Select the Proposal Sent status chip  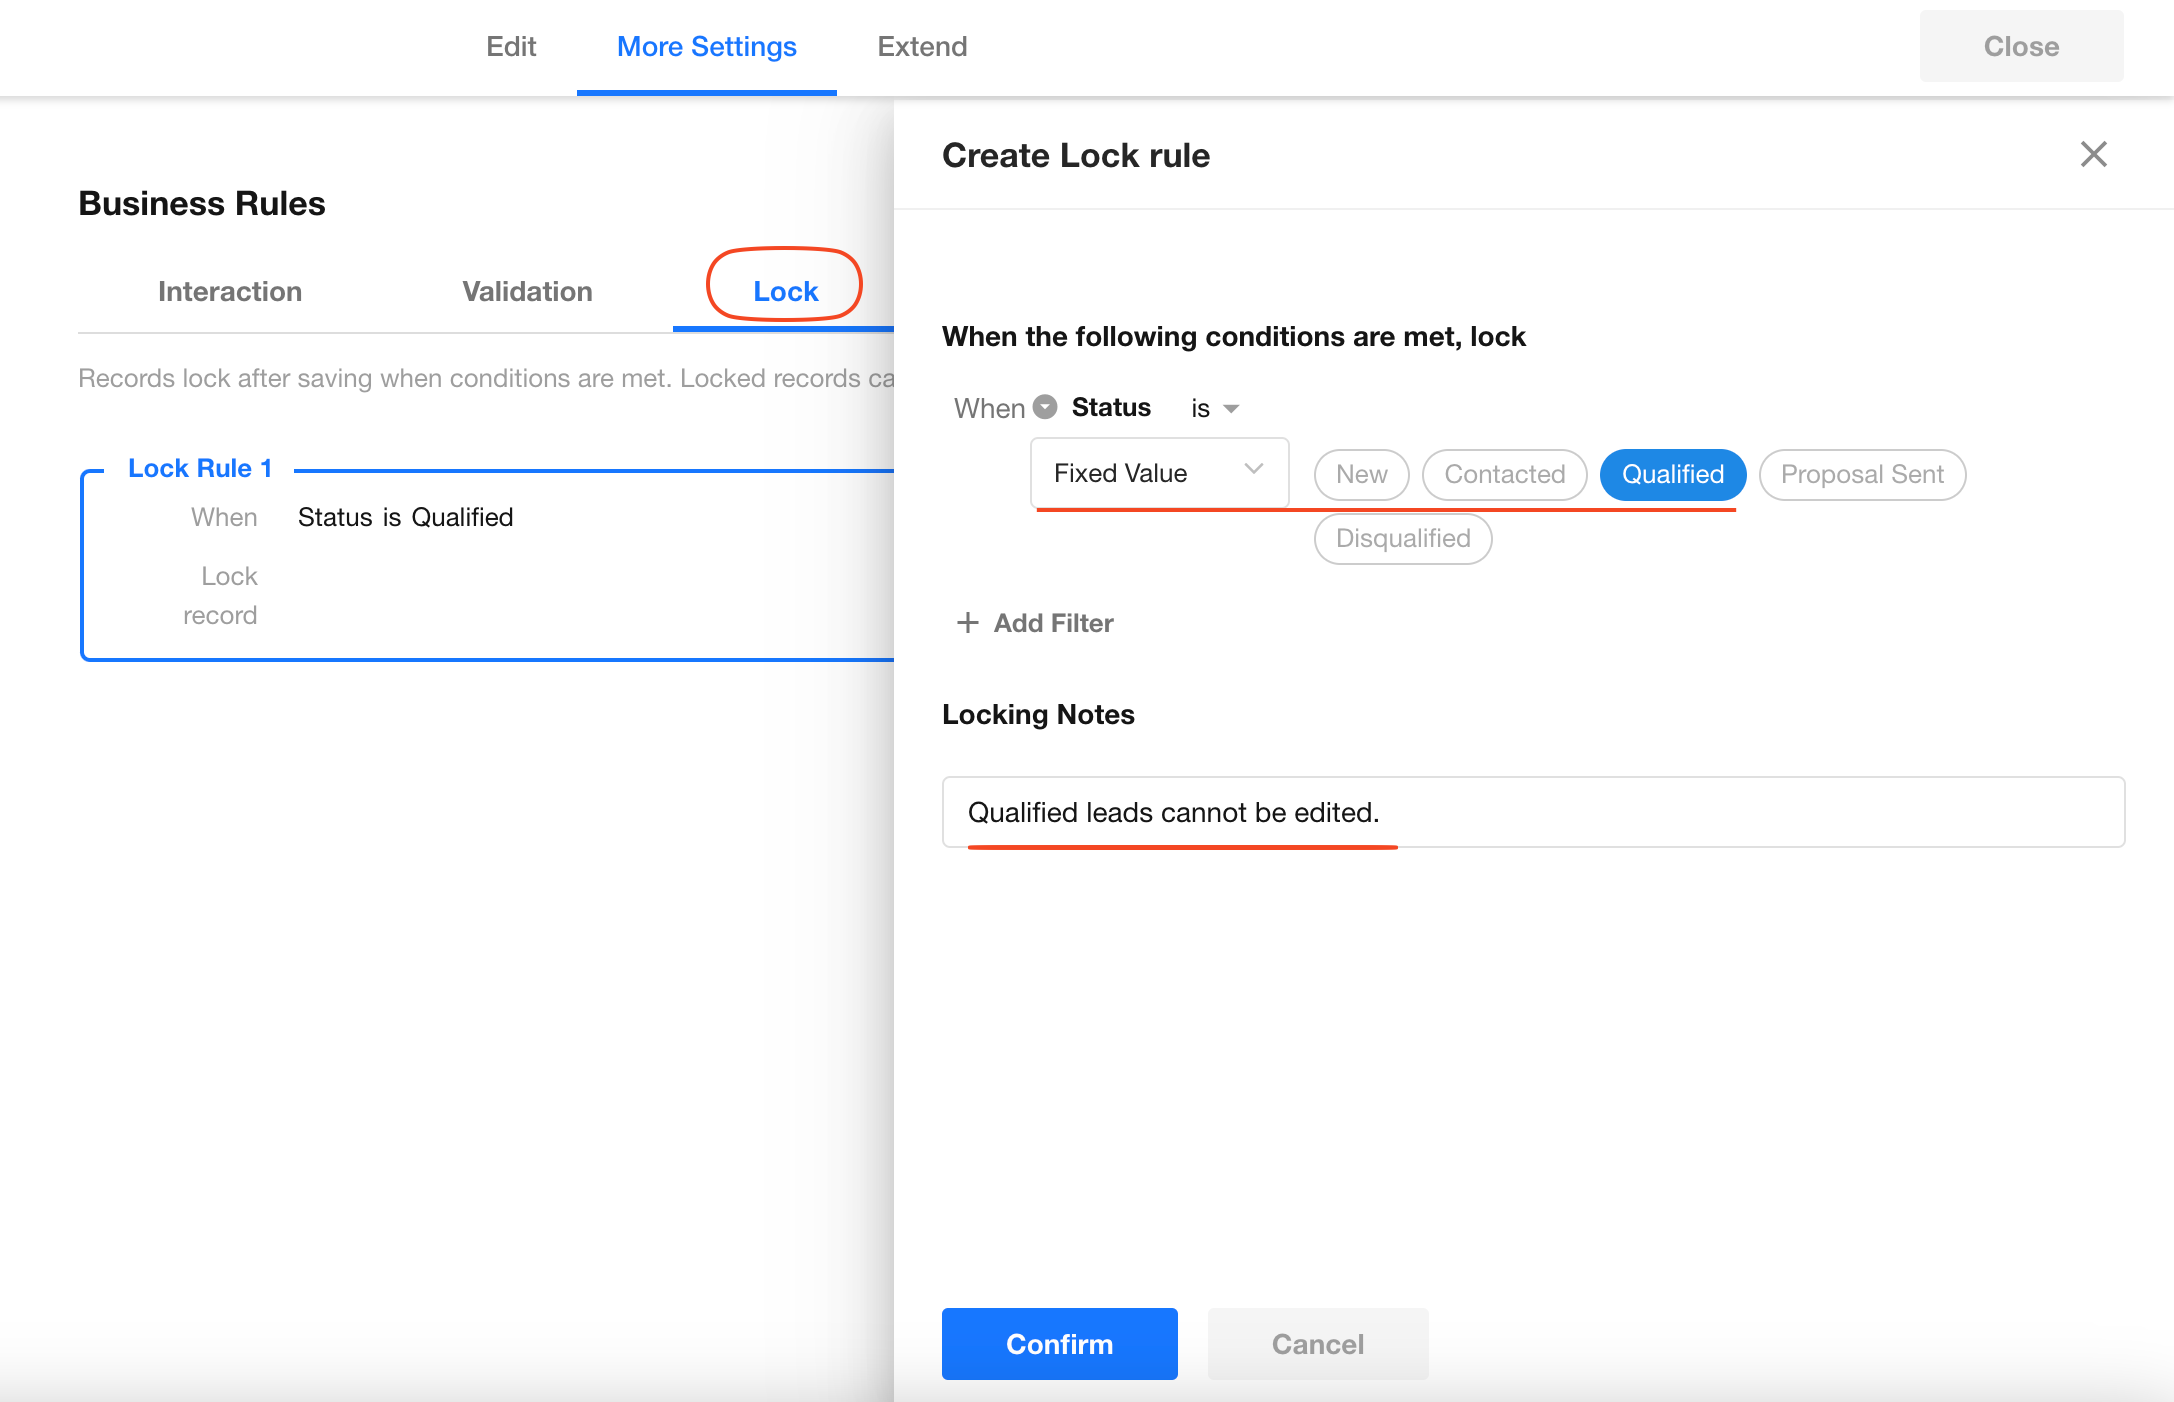pos(1861,474)
